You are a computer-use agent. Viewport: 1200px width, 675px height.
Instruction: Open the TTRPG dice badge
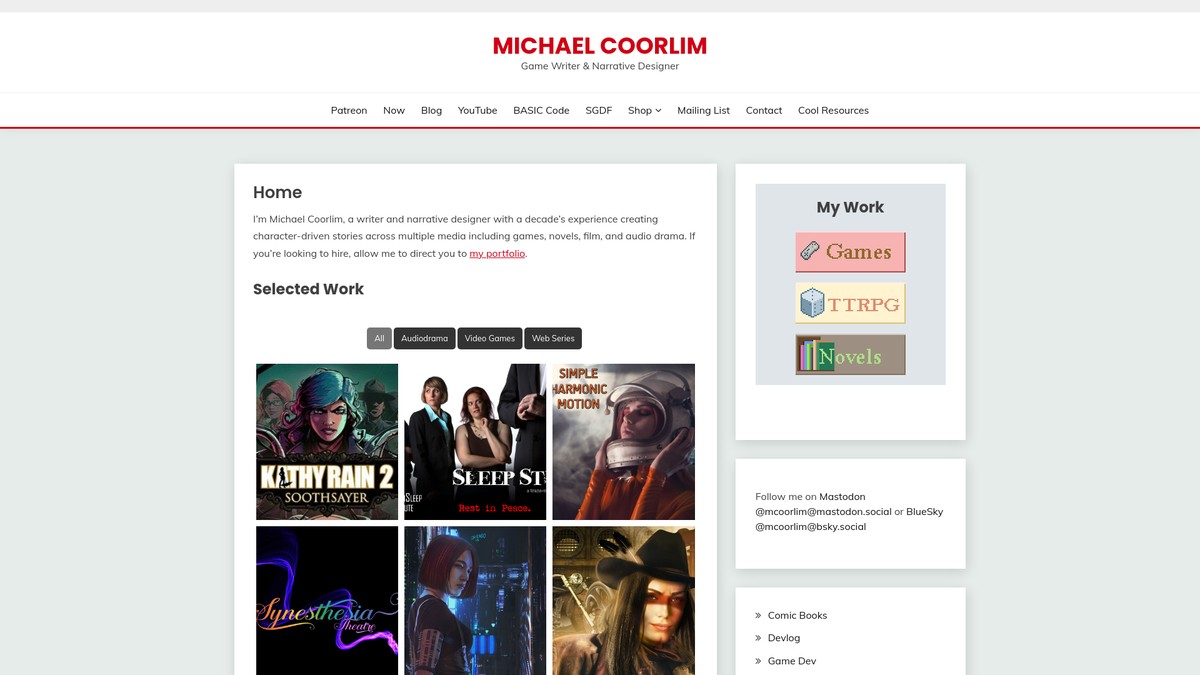point(850,303)
